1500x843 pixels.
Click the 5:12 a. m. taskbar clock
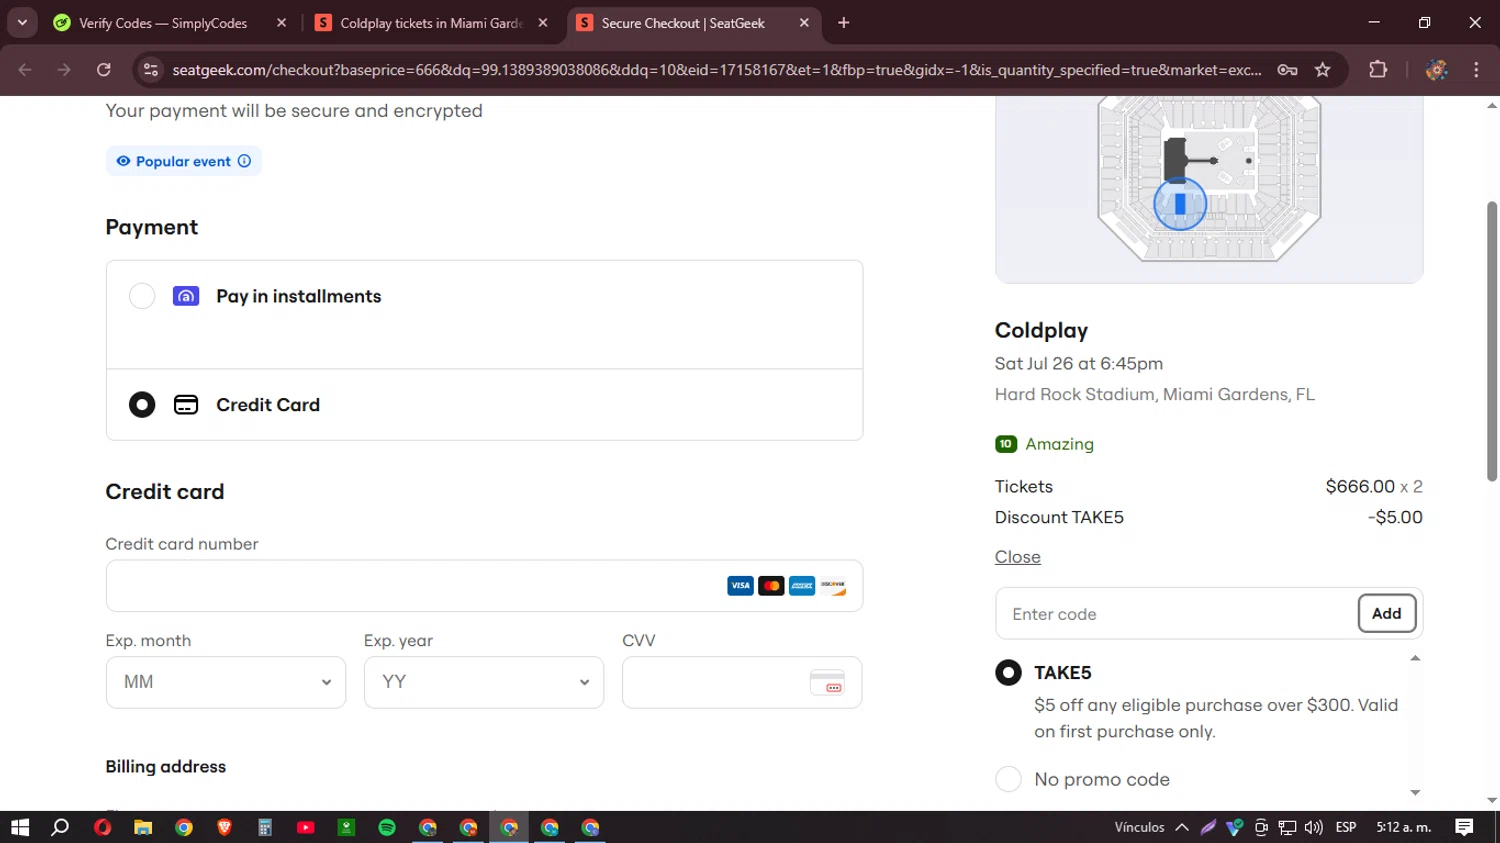pyautogui.click(x=1404, y=827)
